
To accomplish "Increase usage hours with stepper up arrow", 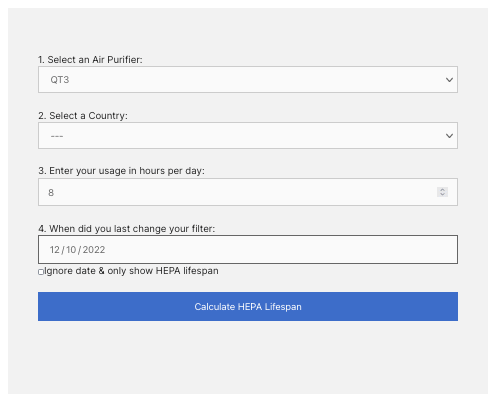I will (x=442, y=190).
